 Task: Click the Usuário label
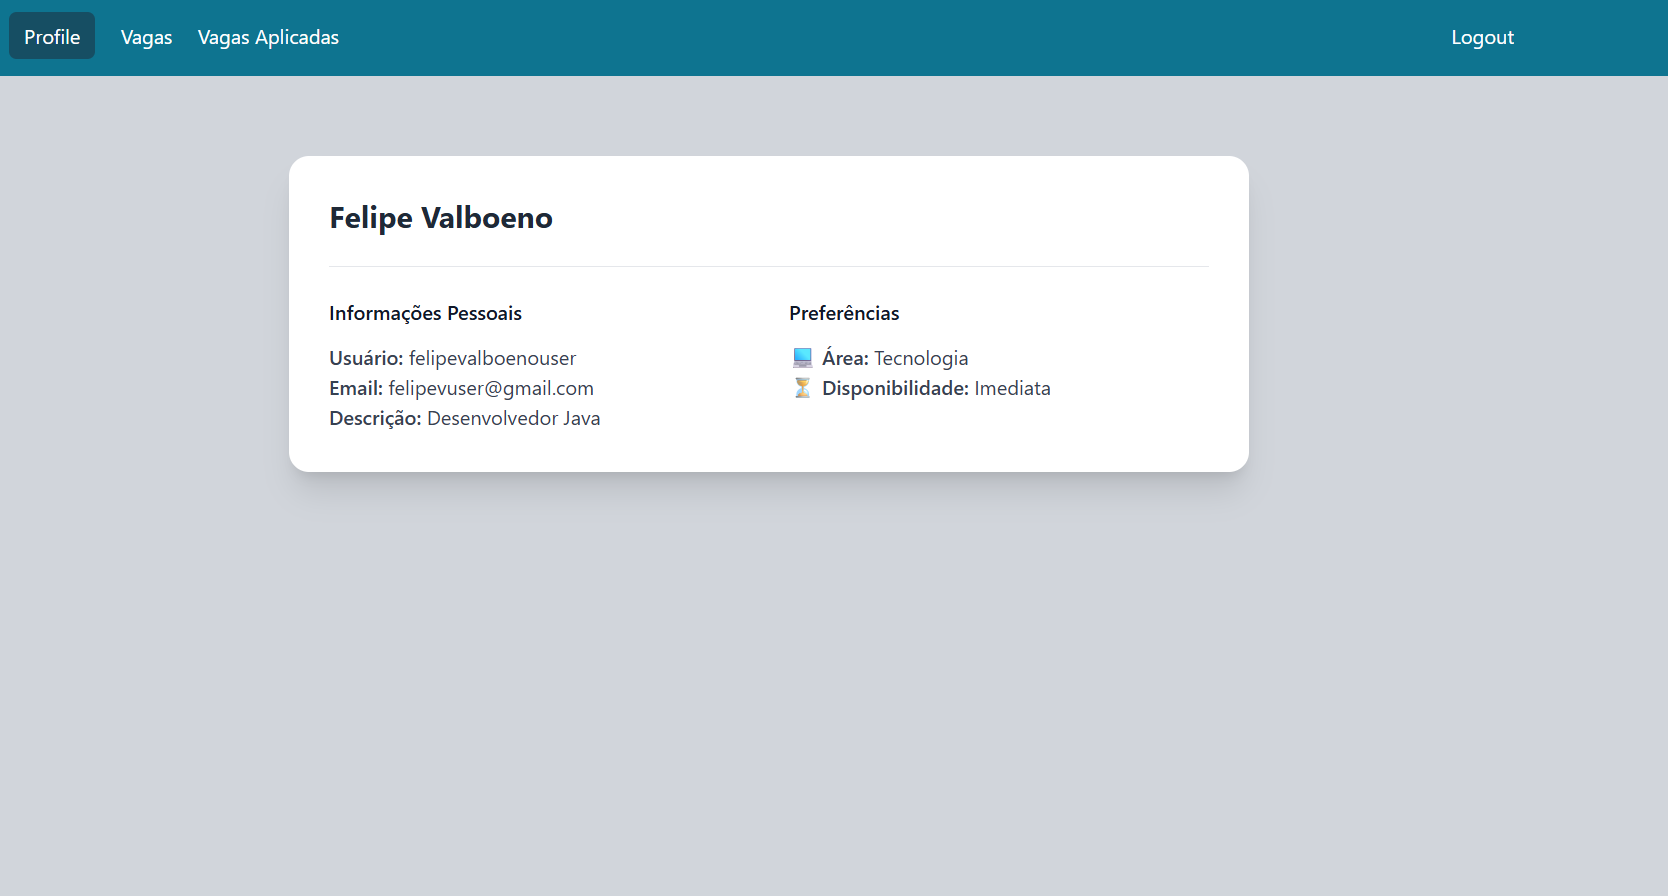366,358
